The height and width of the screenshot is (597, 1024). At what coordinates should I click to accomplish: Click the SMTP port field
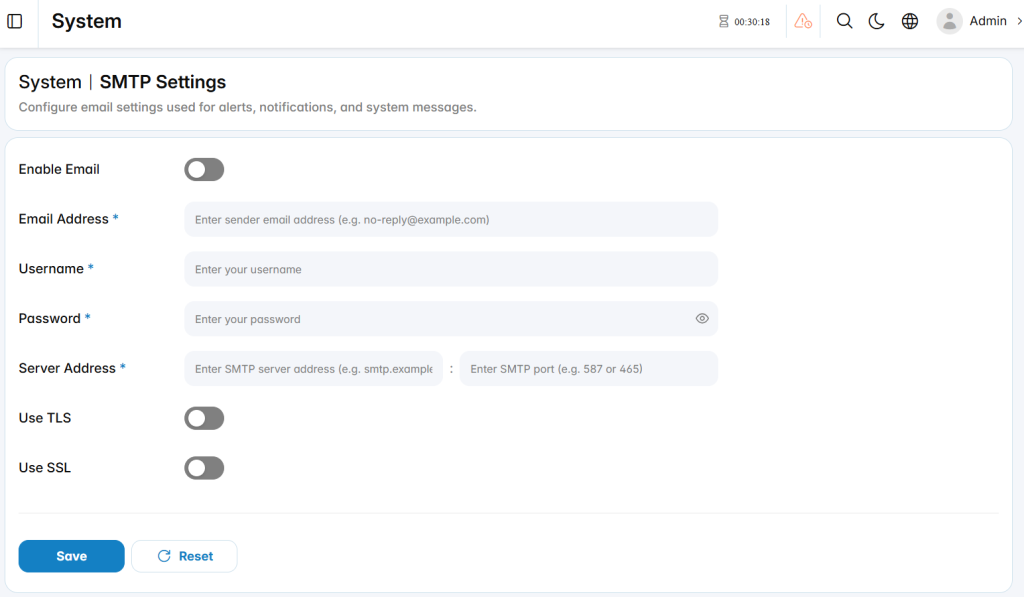[588, 368]
